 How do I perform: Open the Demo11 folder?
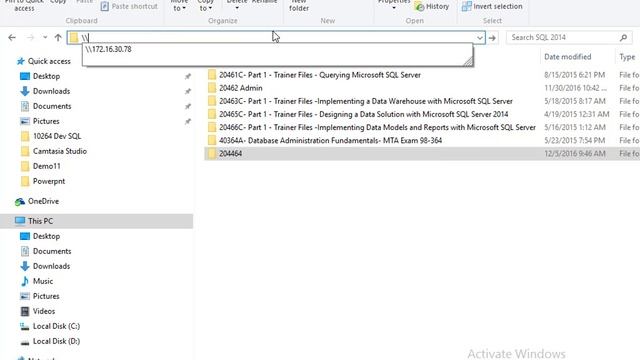47,166
